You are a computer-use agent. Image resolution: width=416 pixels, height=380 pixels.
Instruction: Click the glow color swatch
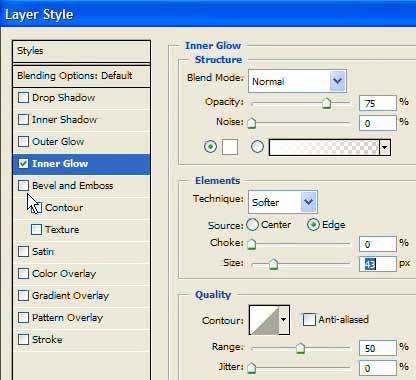tap(230, 147)
